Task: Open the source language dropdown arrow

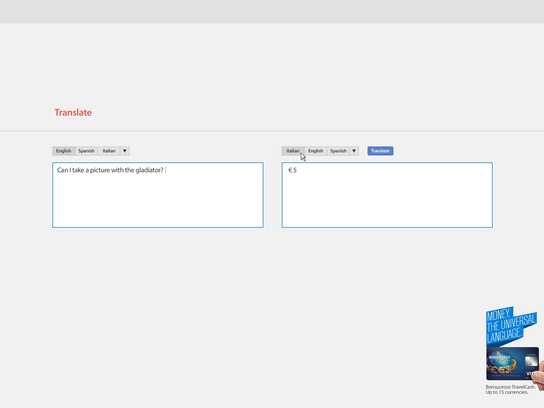Action: [x=125, y=151]
